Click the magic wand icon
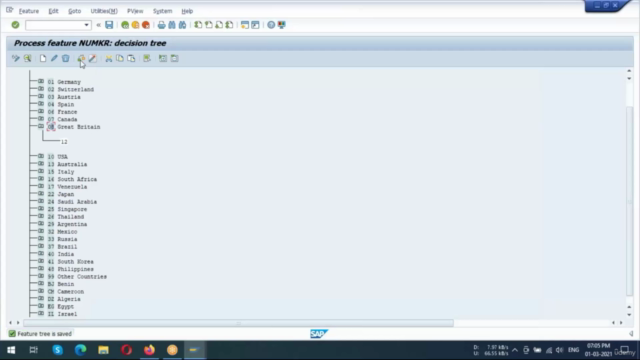The height and width of the screenshot is (360, 640). click(93, 58)
